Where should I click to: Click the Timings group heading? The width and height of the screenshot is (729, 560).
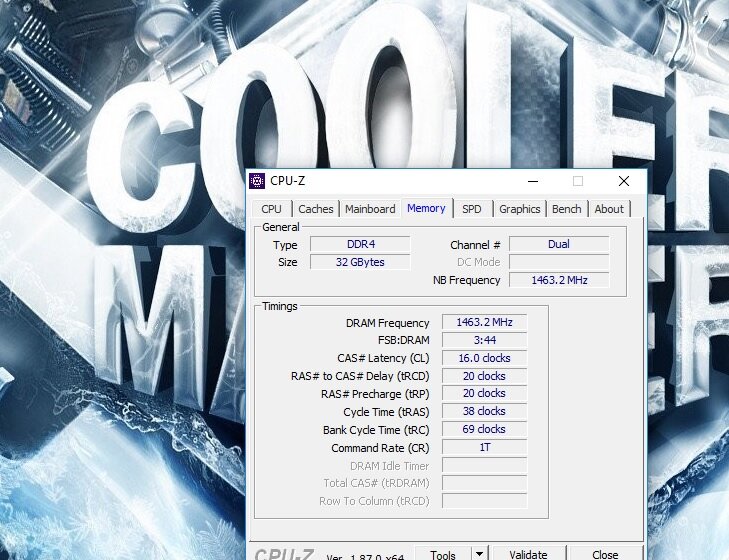pyautogui.click(x=279, y=307)
